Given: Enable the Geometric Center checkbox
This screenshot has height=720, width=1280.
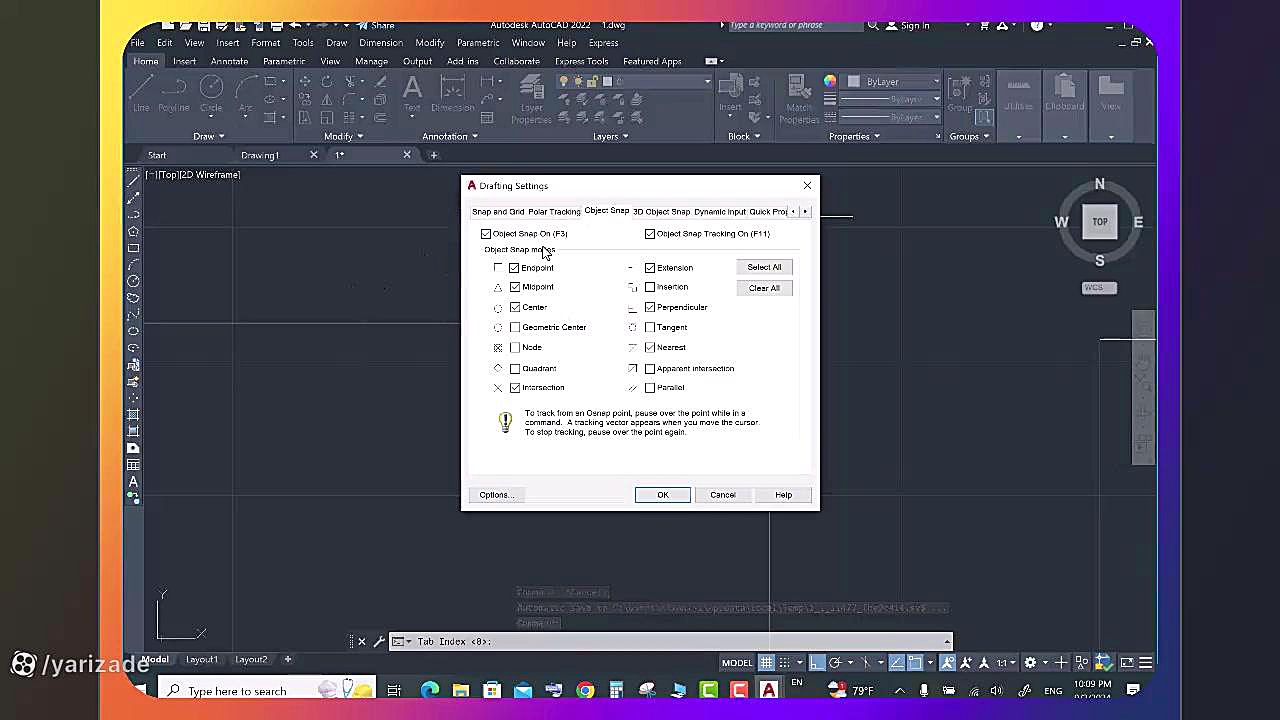Looking at the screenshot, I should coord(515,327).
